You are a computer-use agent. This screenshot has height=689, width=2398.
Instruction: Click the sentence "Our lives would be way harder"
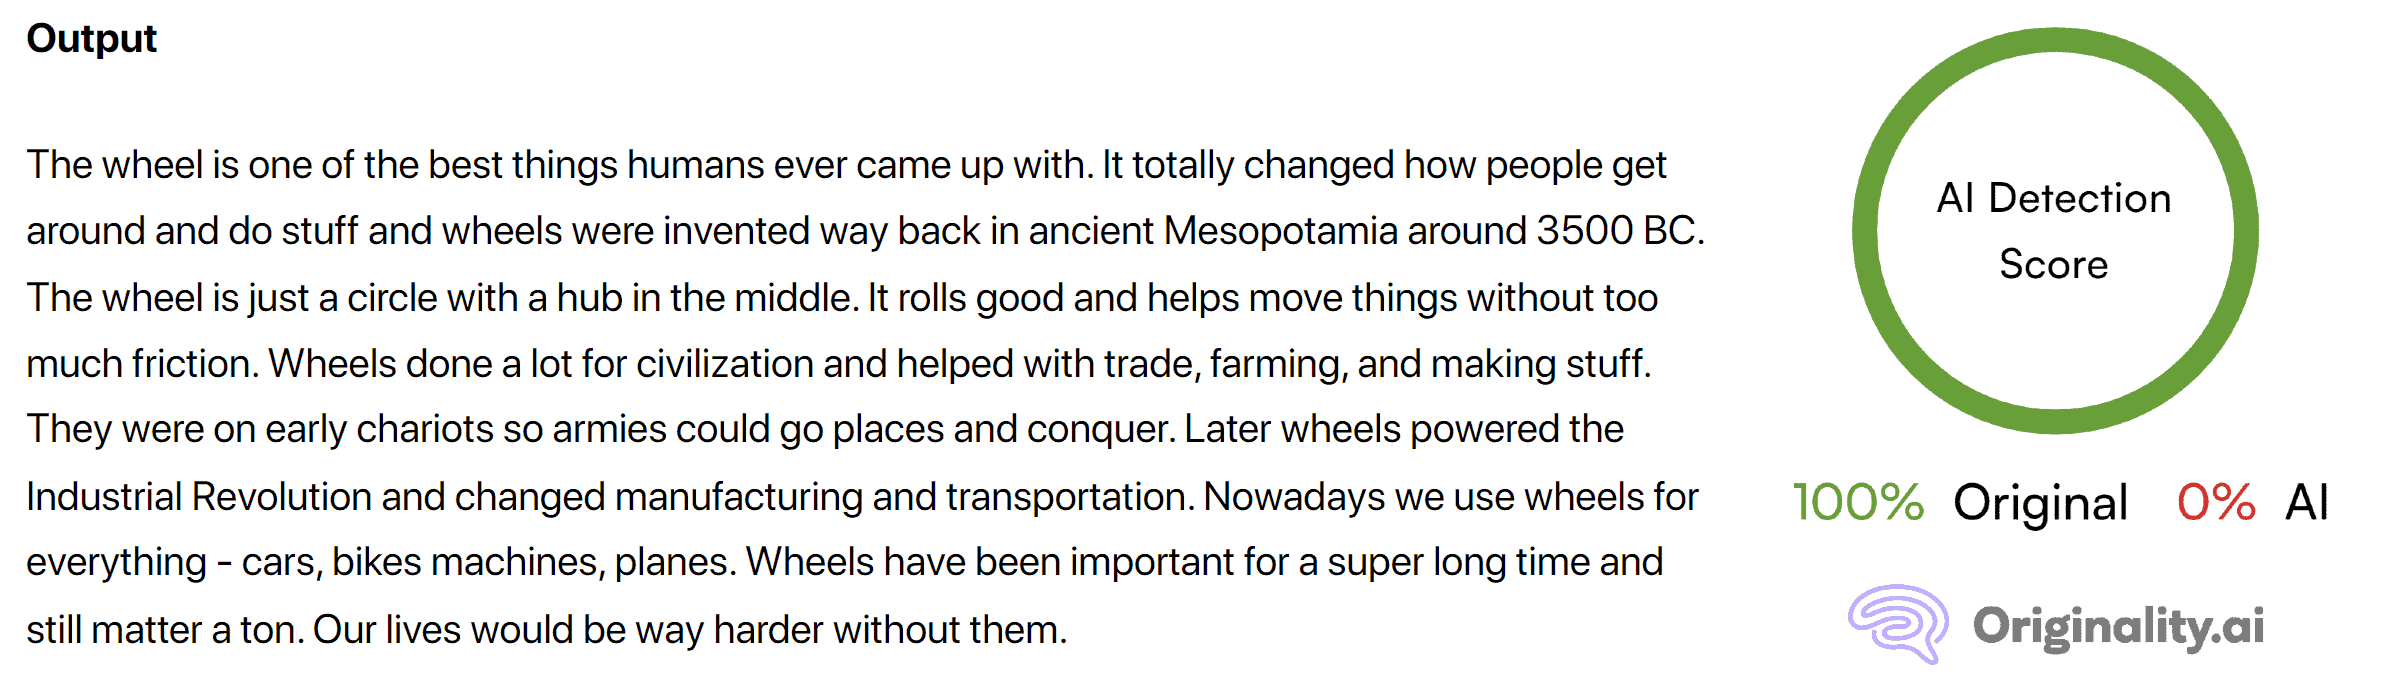(x=690, y=630)
